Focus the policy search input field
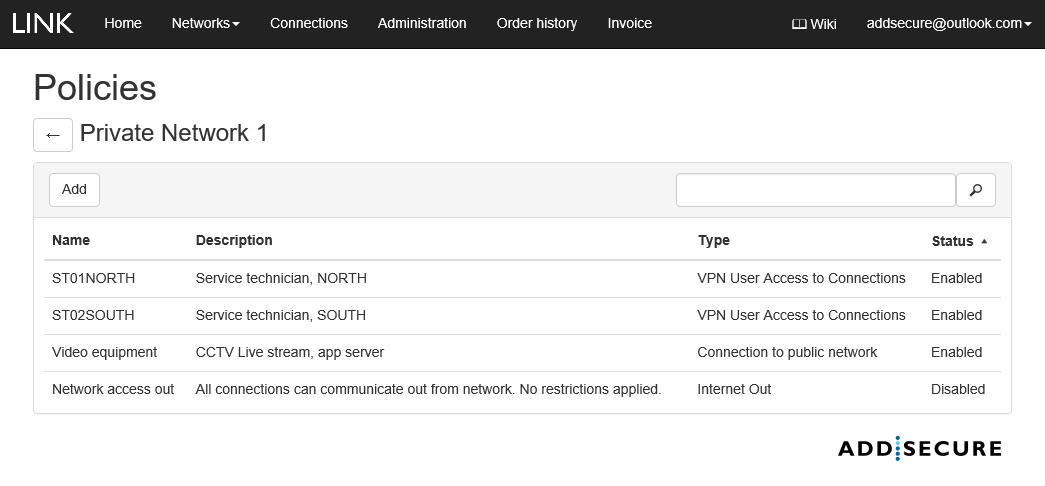Image resolution: width=1045 pixels, height=486 pixels. pyautogui.click(x=815, y=190)
